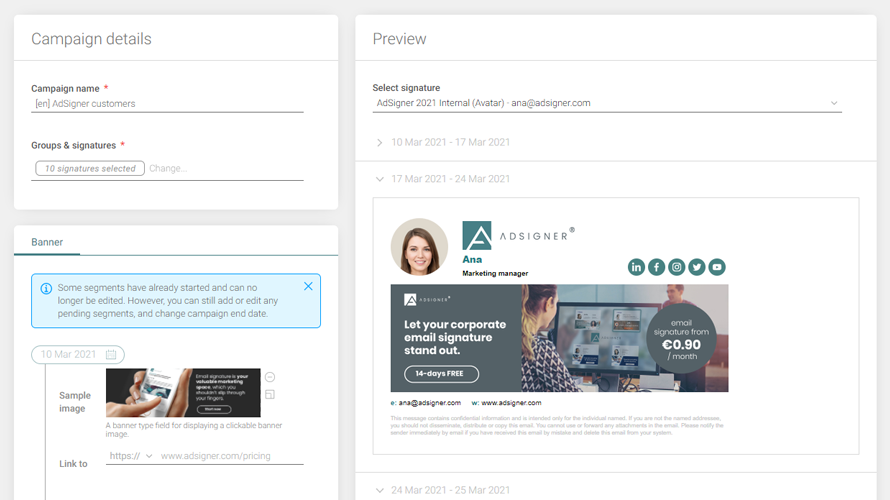Click the info icon in the blue notice
Image resolution: width=890 pixels, height=500 pixels.
(47, 288)
